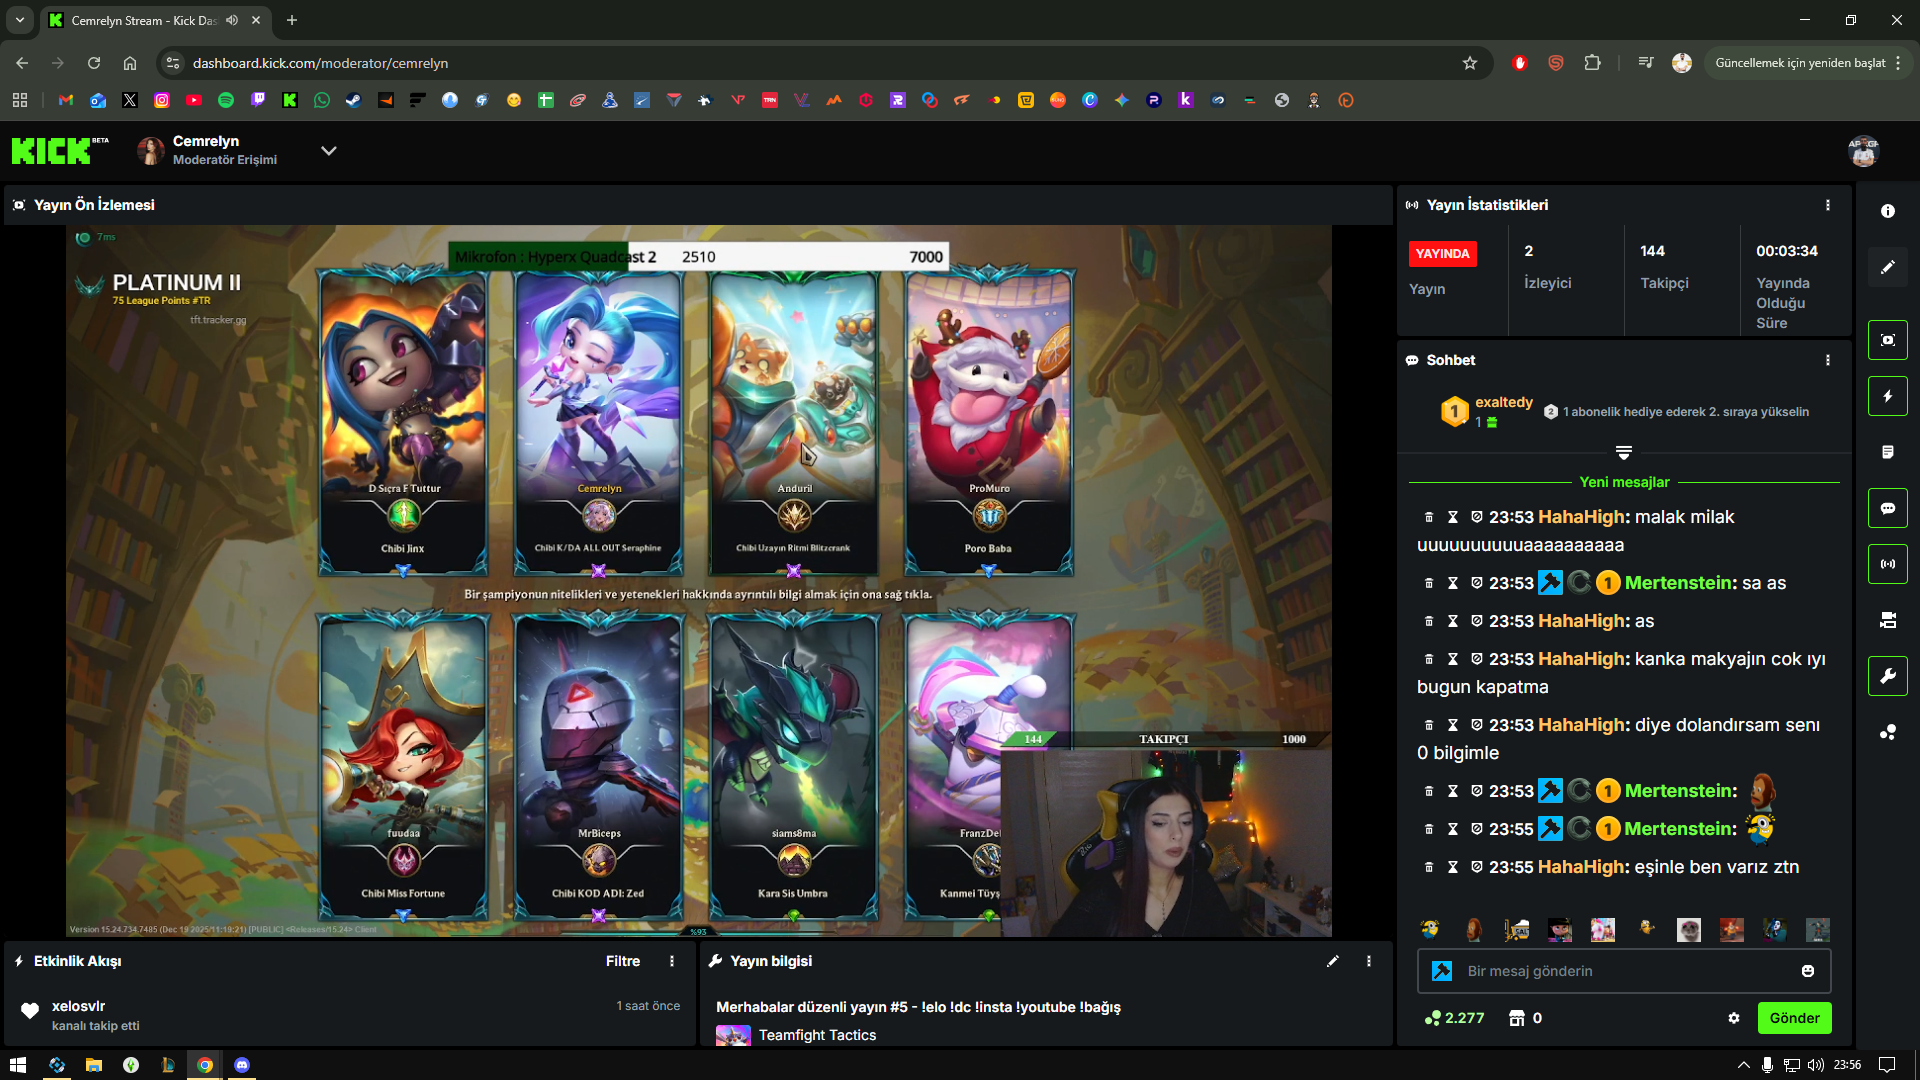This screenshot has width=1920, height=1080.
Task: Toggle the lightning activity feed panel button
Action: pyautogui.click(x=1888, y=396)
